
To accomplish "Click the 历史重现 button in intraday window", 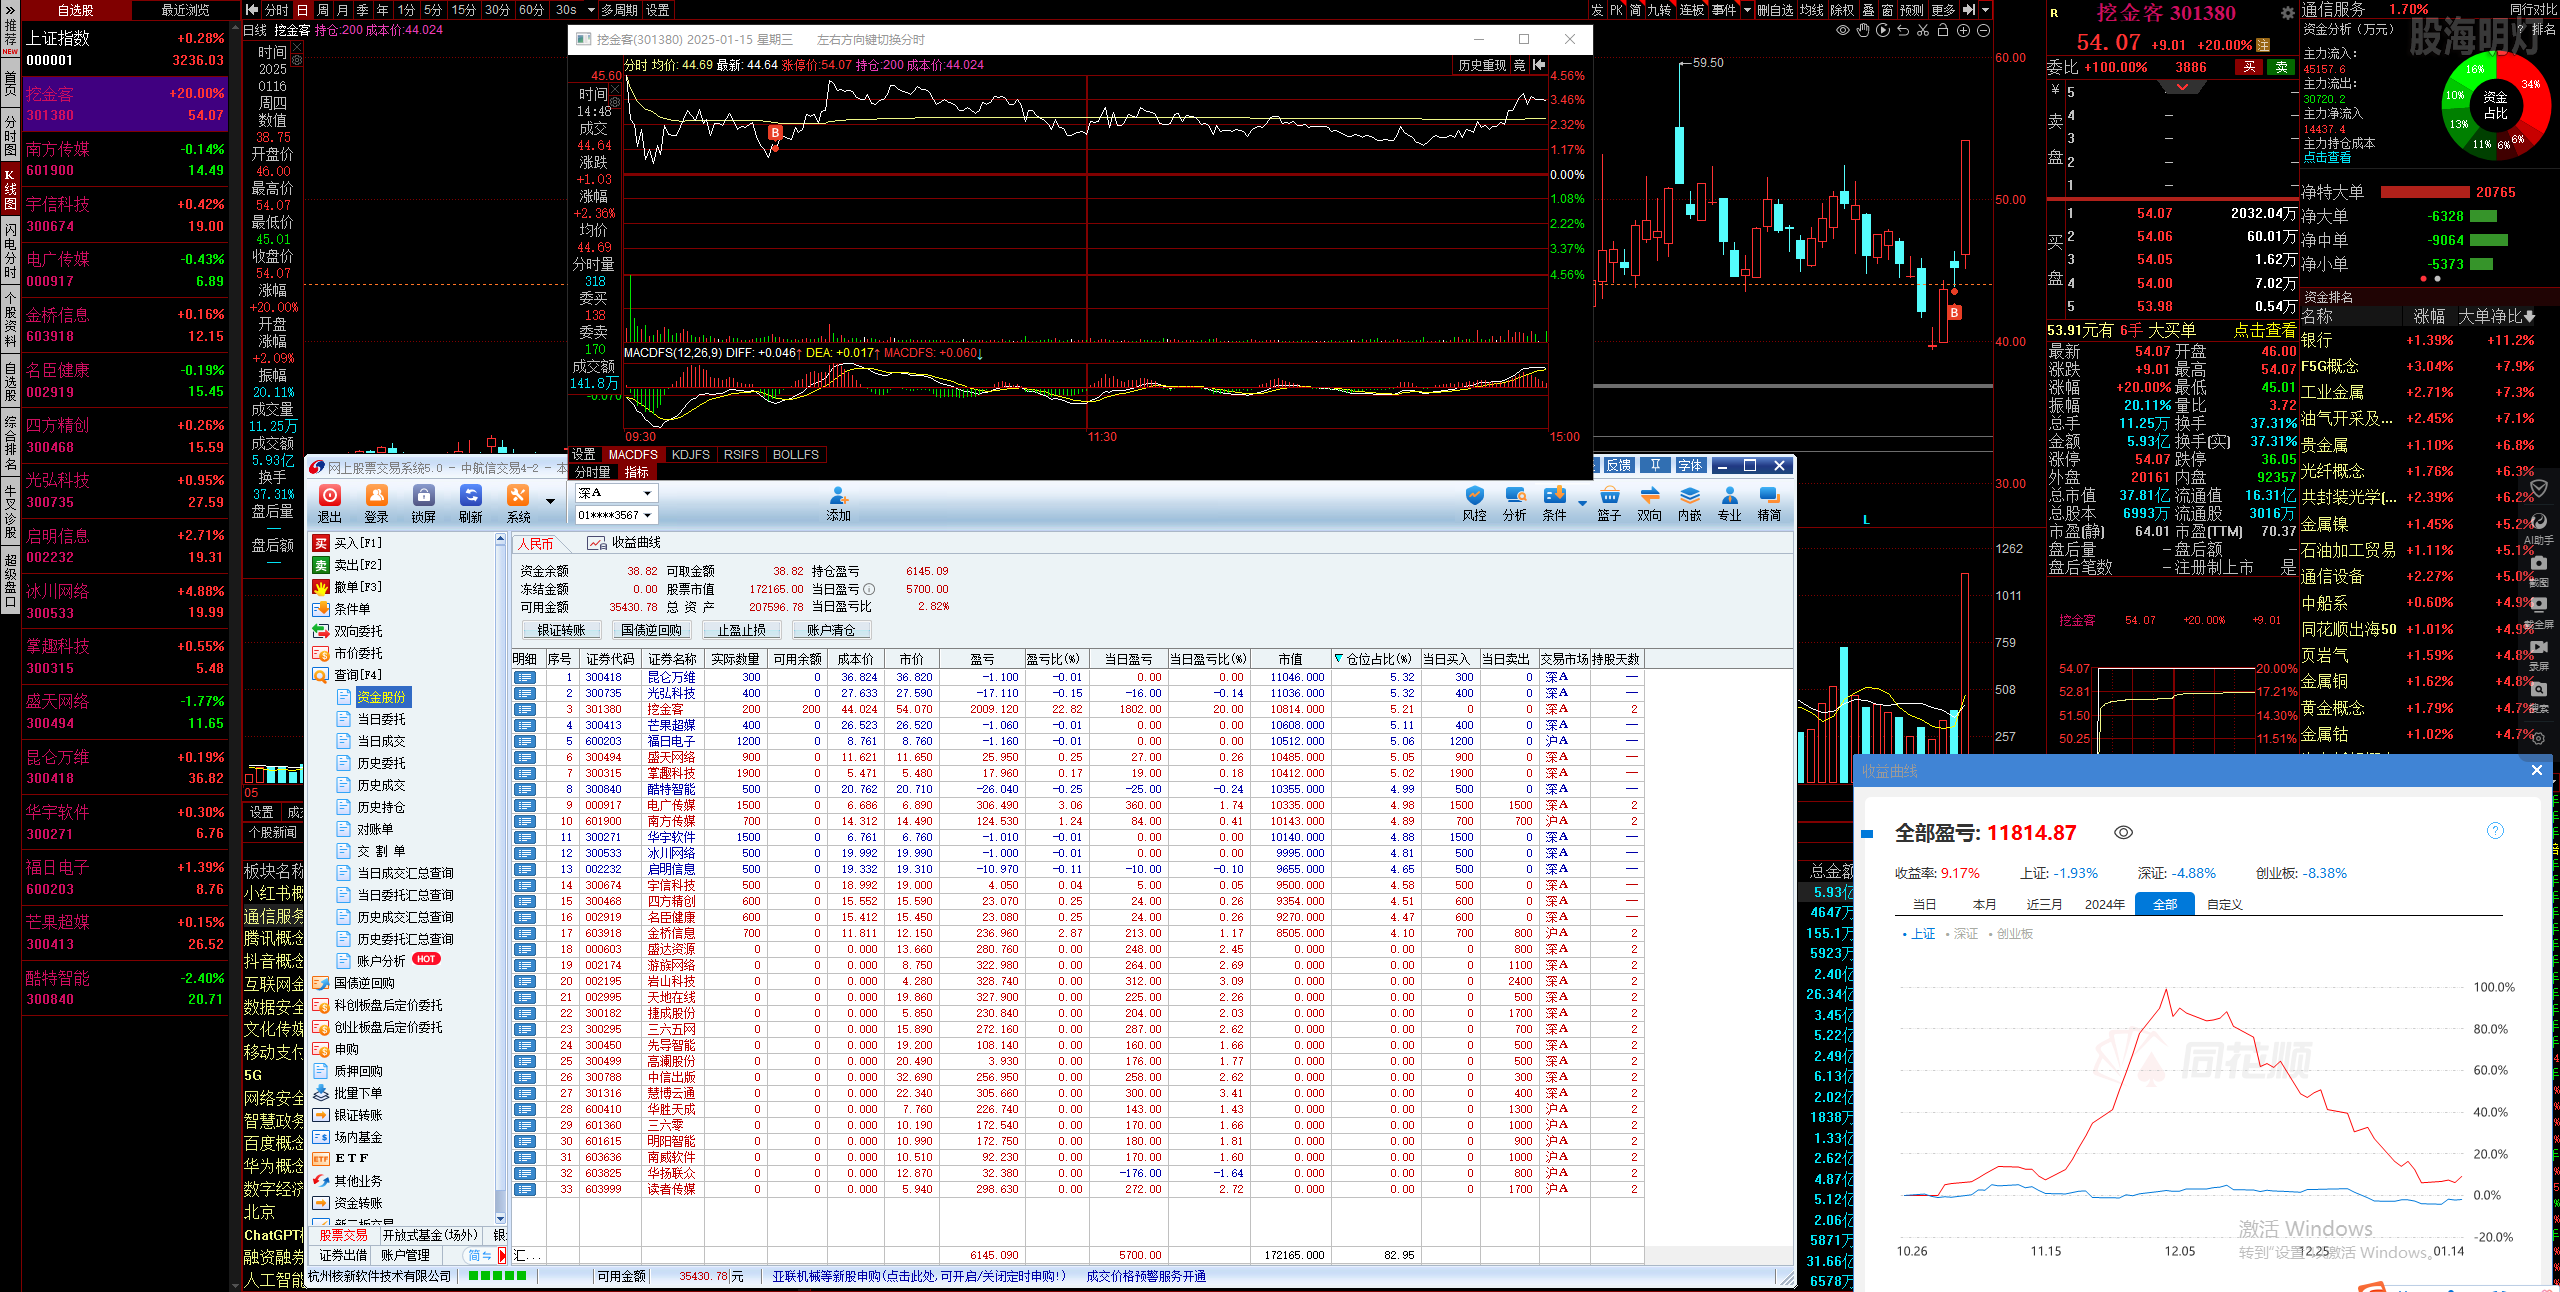I will coord(1481,65).
